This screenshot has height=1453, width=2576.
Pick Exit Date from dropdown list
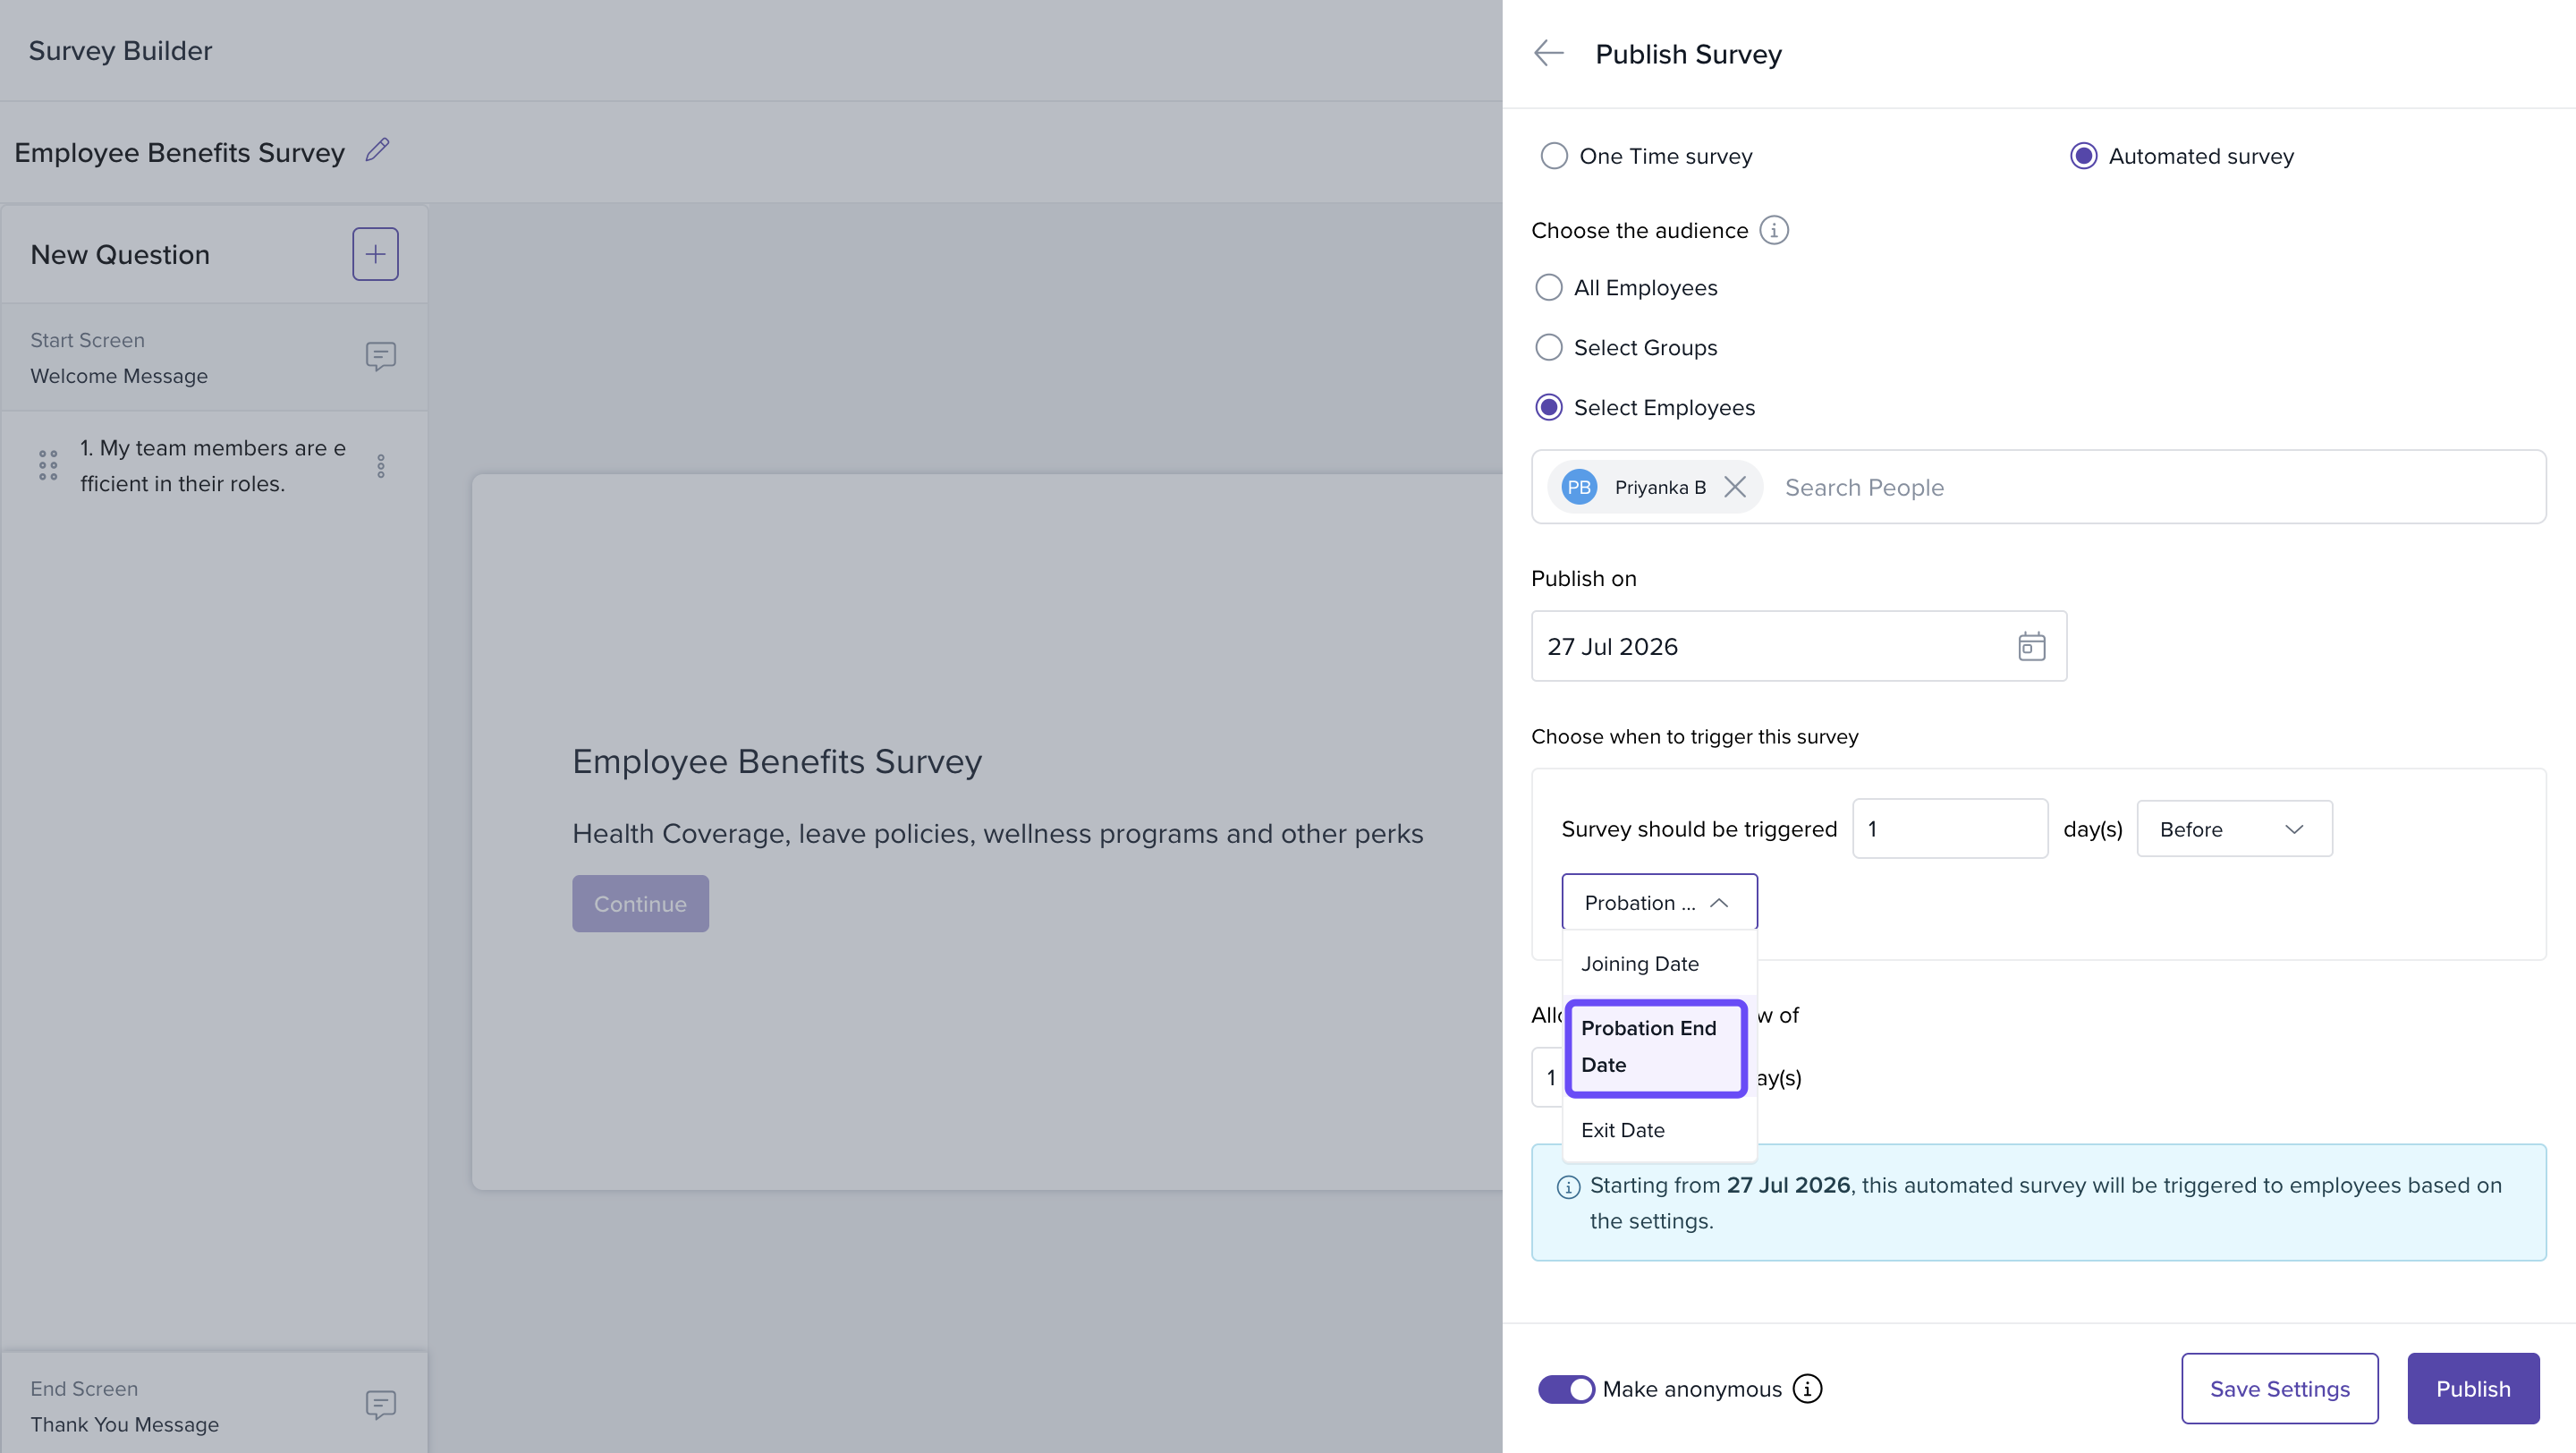pyautogui.click(x=1659, y=1130)
